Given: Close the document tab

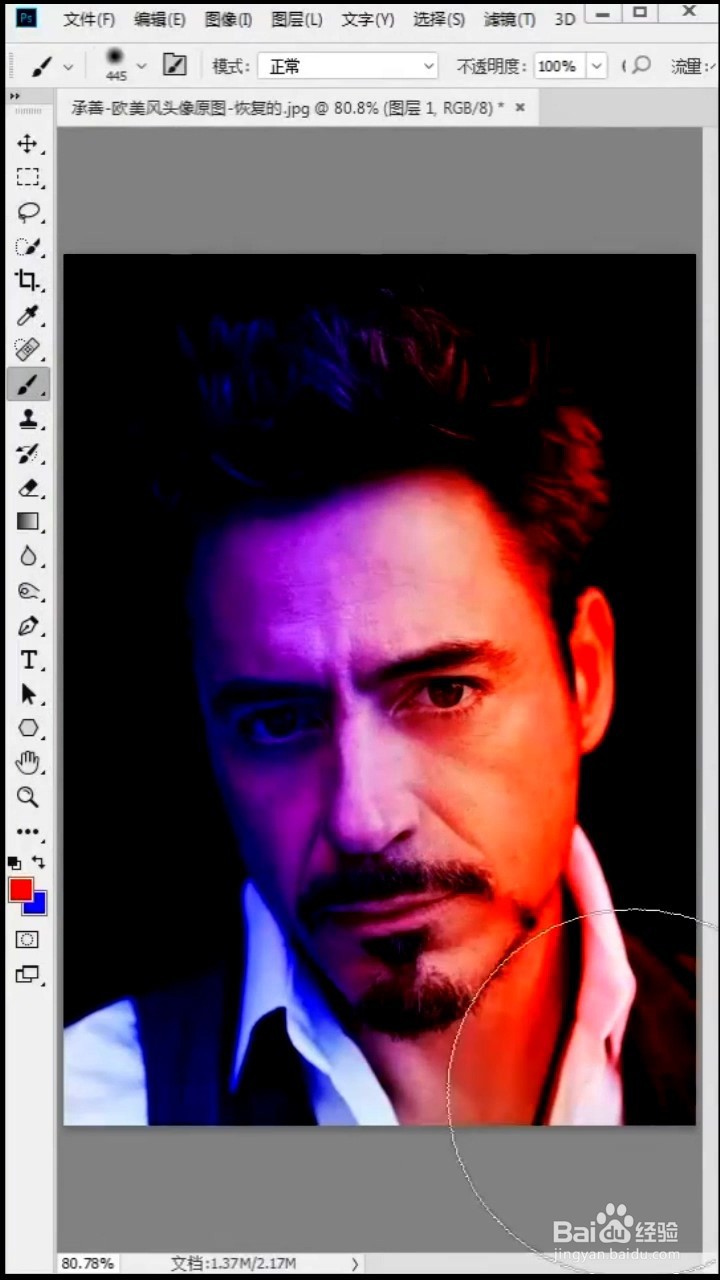Looking at the screenshot, I should pyautogui.click(x=520, y=108).
